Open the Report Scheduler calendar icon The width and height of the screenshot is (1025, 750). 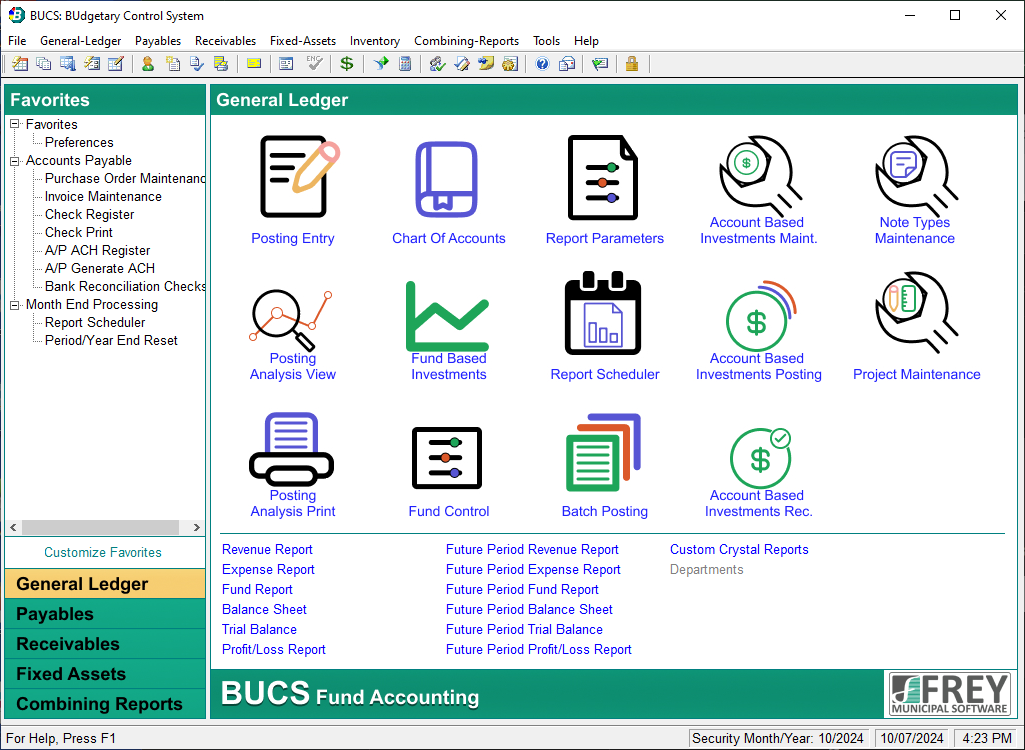[x=603, y=313]
